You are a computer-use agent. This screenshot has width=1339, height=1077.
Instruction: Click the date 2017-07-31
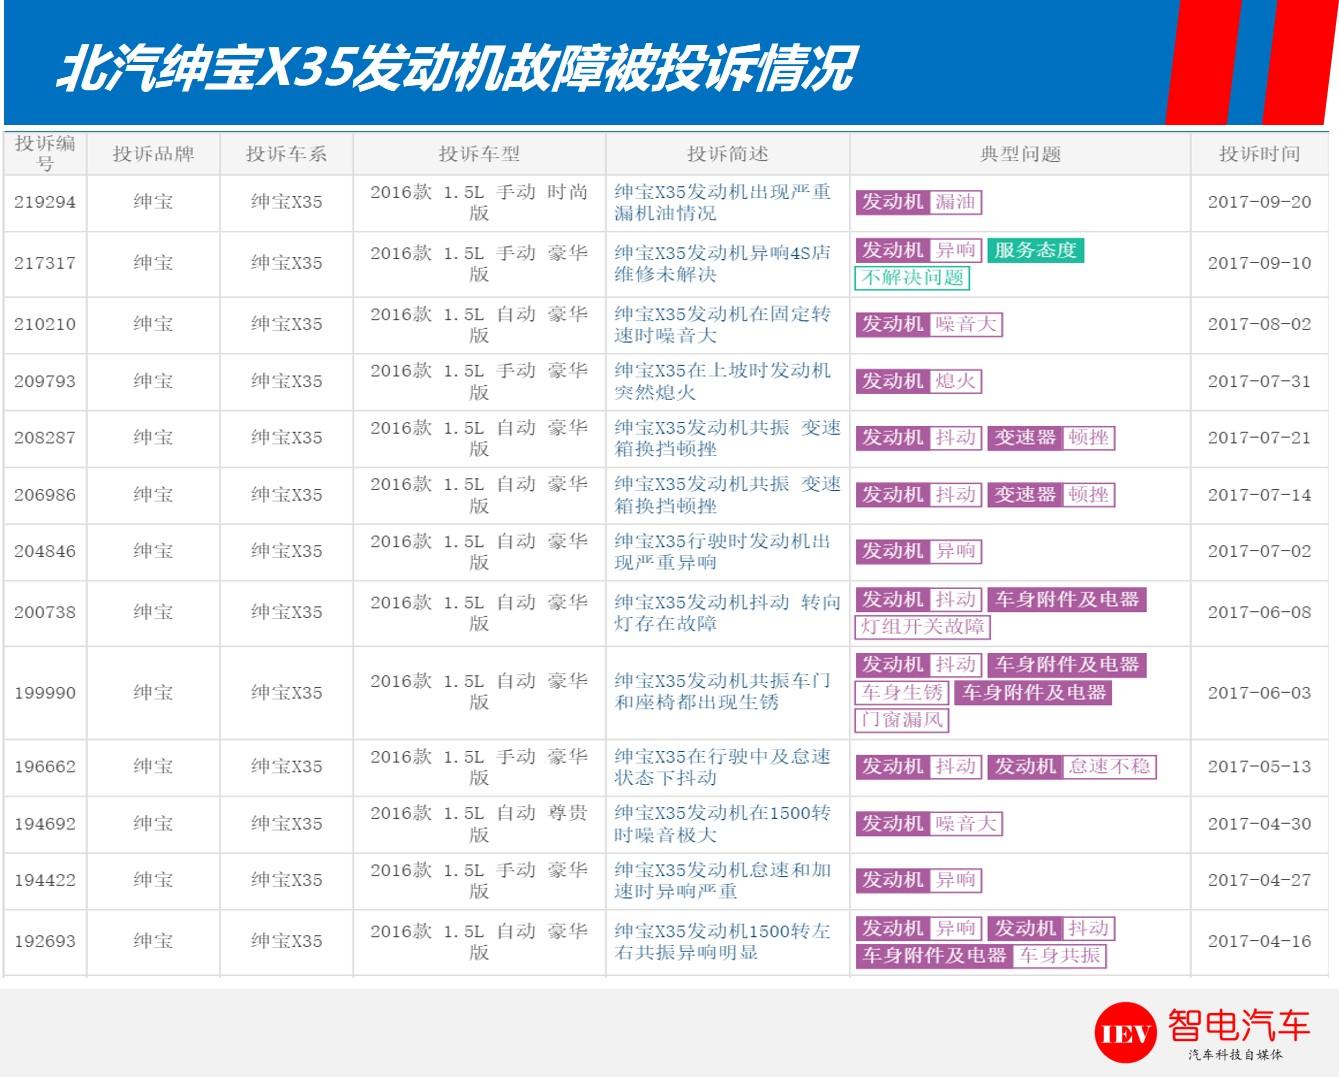click(1259, 381)
